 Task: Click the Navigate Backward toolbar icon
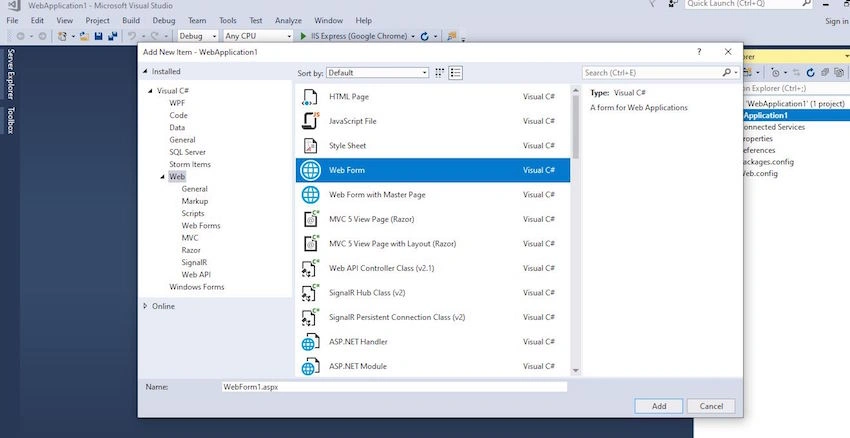pyautogui.click(x=21, y=36)
